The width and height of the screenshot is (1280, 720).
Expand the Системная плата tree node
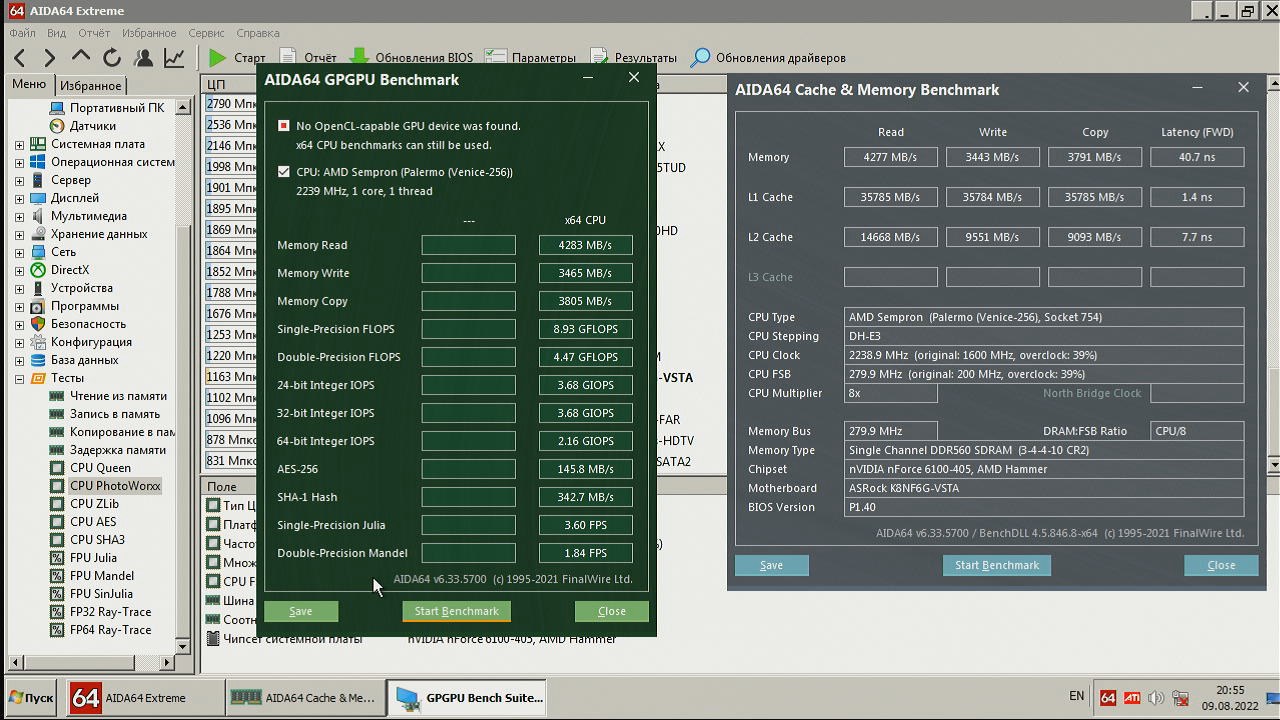coord(19,144)
